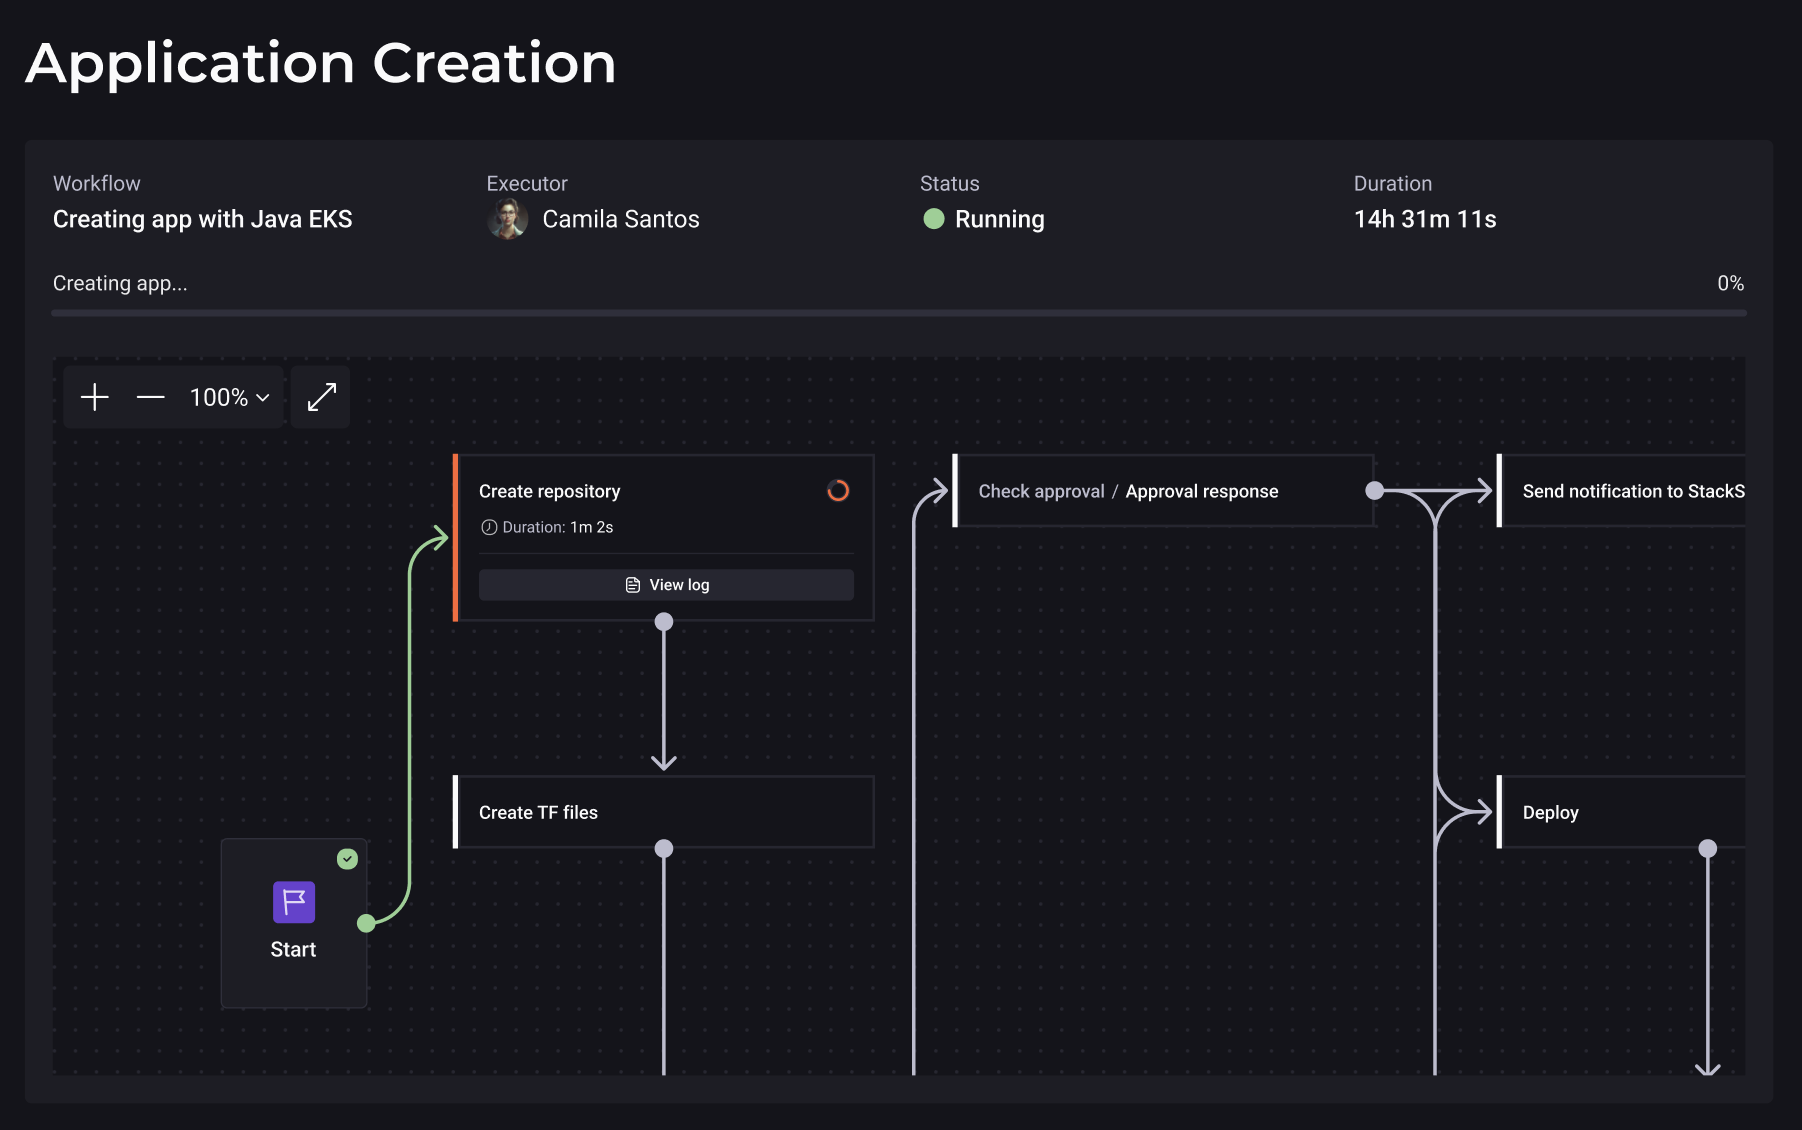Click the Creating app progress bar
This screenshot has width=1802, height=1130.
pyautogui.click(x=898, y=313)
